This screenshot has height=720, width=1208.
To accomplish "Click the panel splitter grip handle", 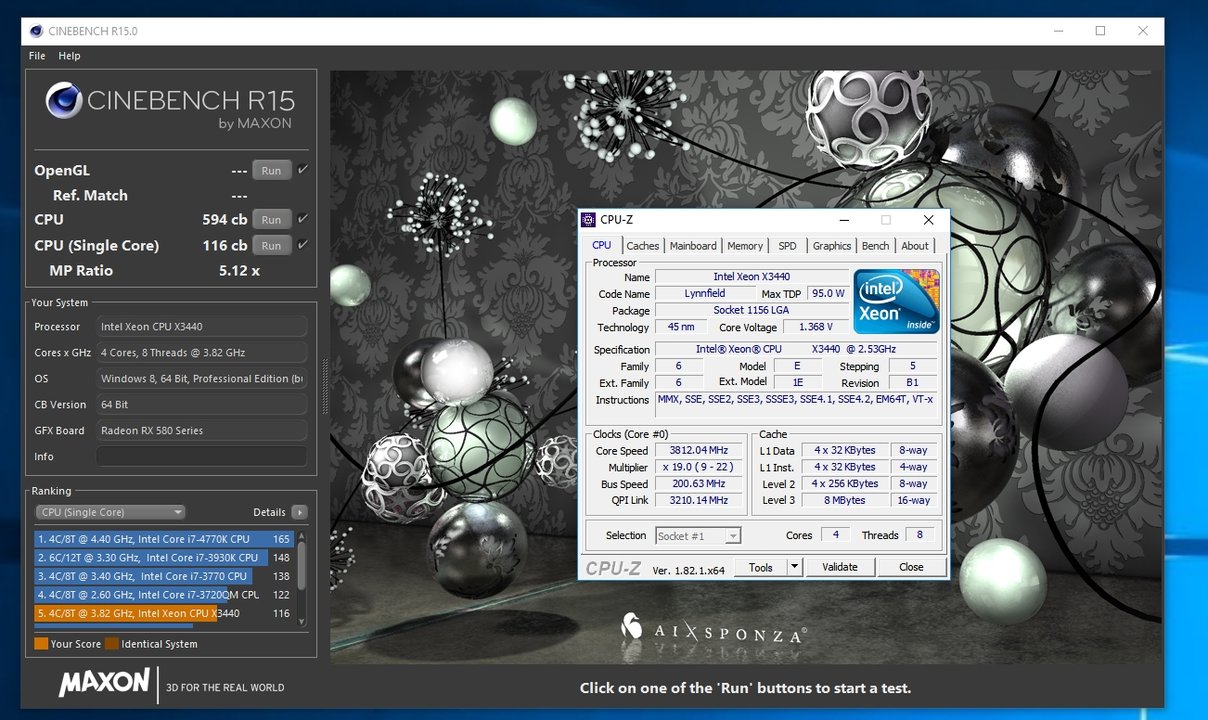I will [x=324, y=386].
